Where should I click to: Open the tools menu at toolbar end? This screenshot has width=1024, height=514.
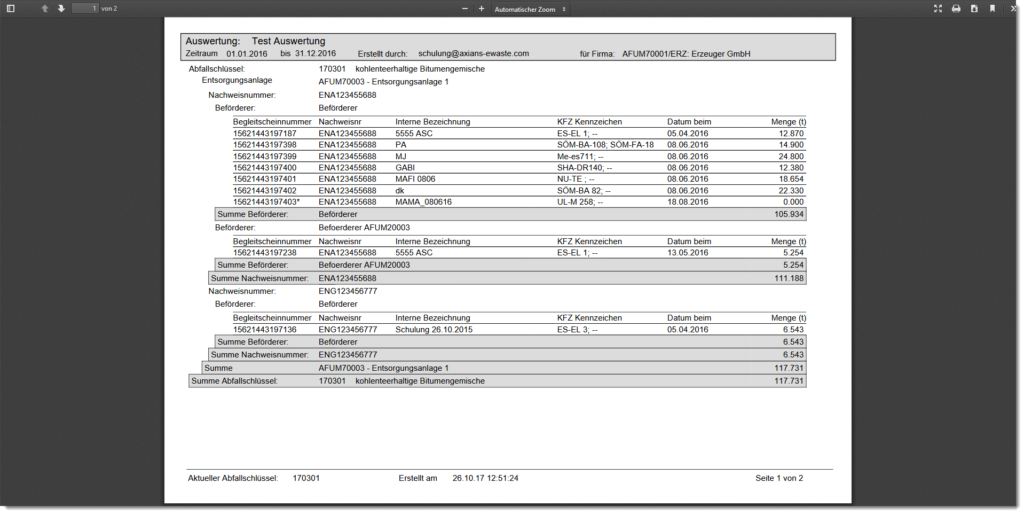point(1014,8)
